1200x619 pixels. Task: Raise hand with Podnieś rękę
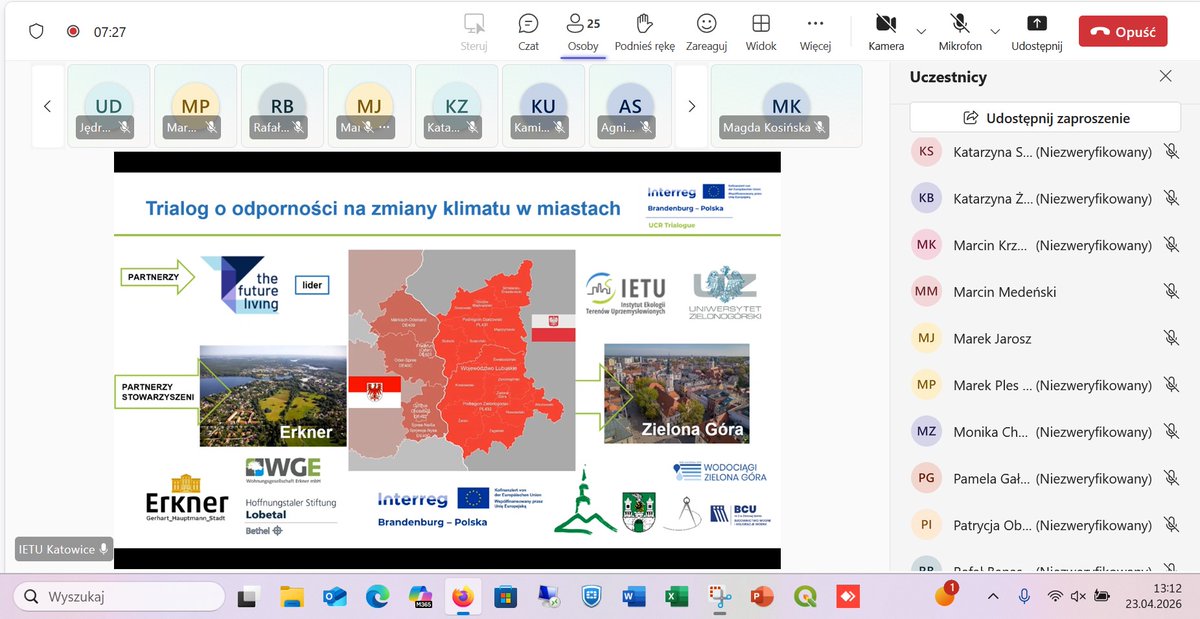644,31
